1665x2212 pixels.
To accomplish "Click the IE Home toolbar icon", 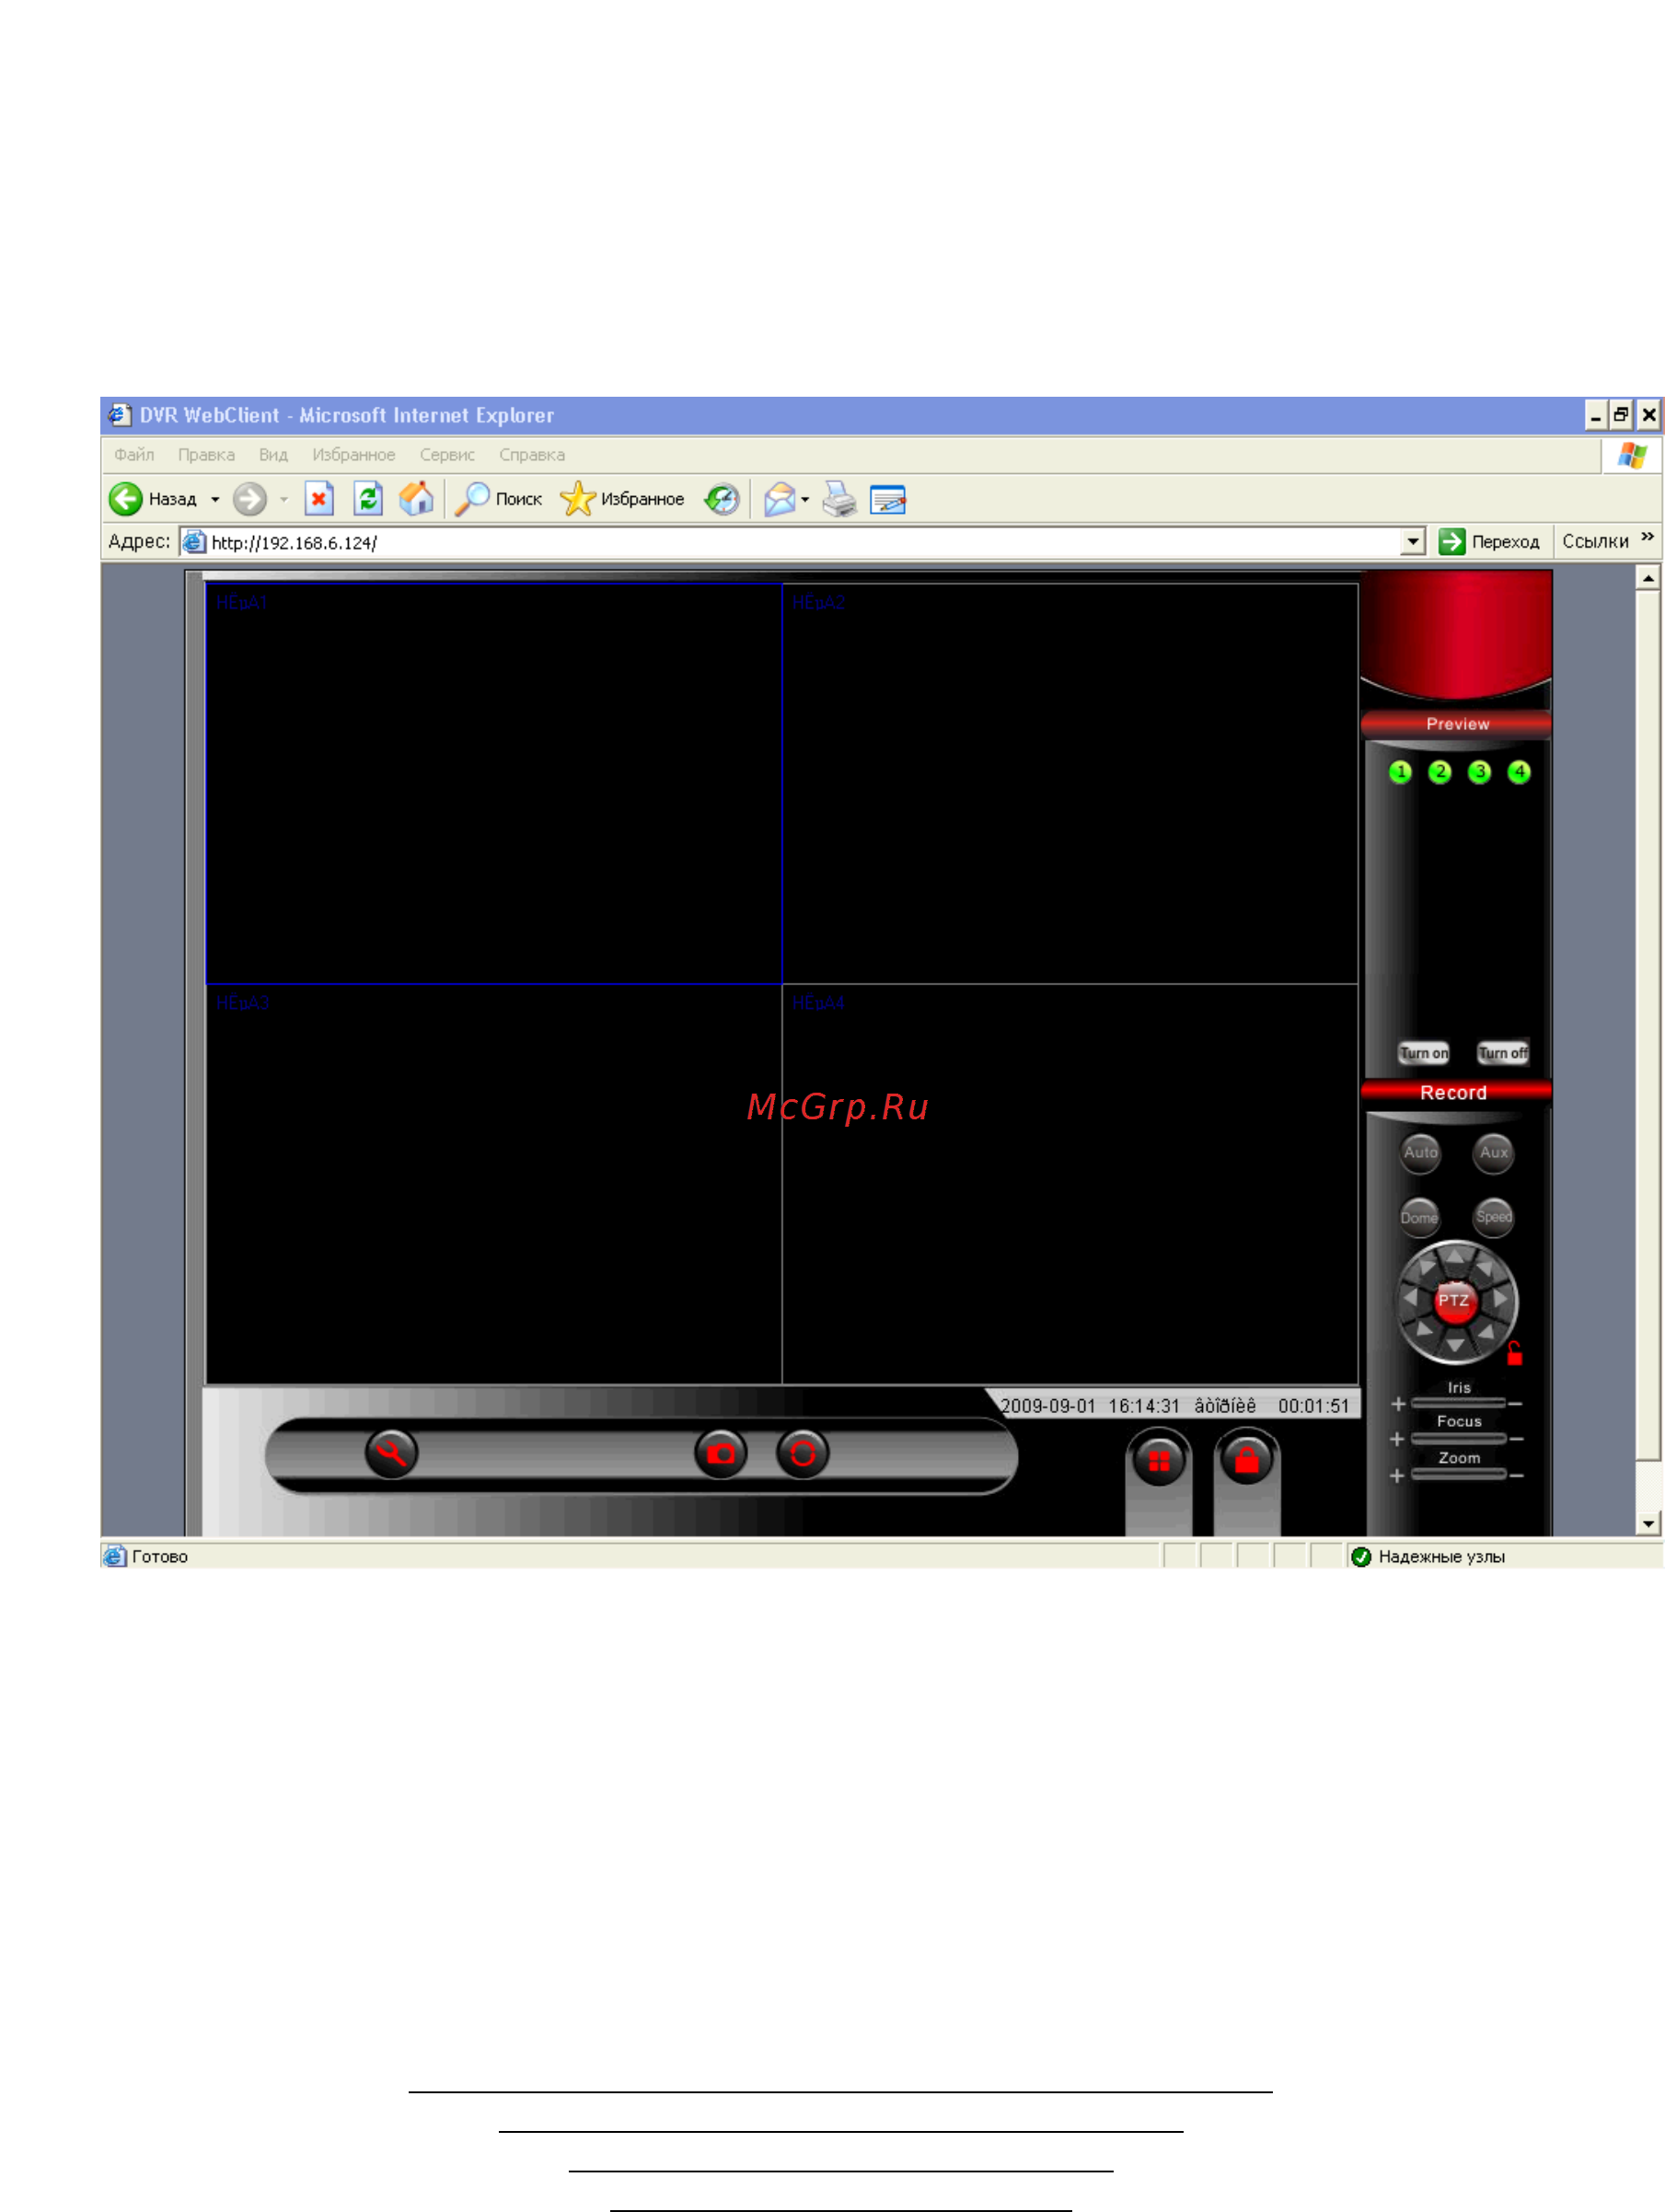I will pos(416,498).
